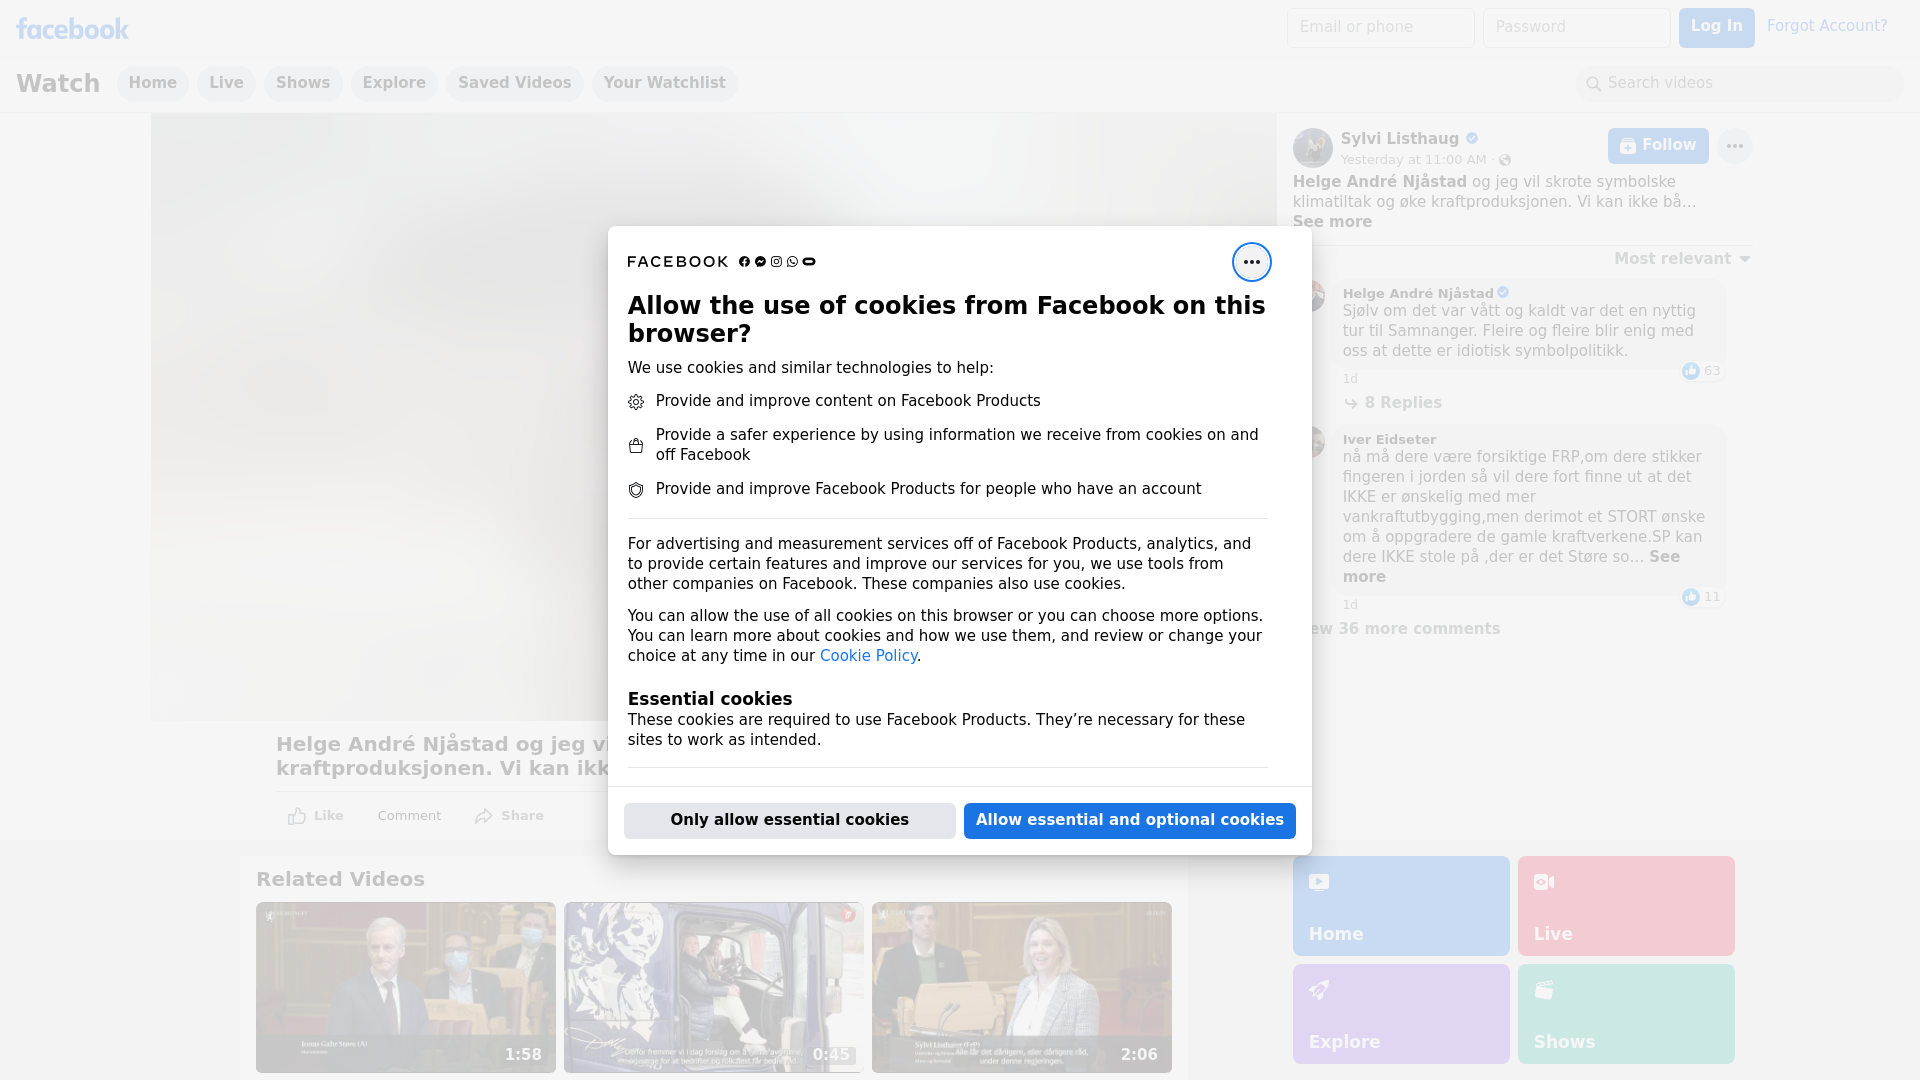Click the Facebook logo in the top bar

tap(72, 29)
